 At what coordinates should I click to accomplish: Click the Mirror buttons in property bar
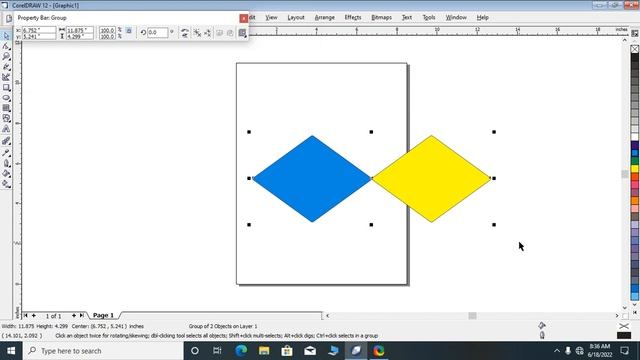[x=184, y=33]
